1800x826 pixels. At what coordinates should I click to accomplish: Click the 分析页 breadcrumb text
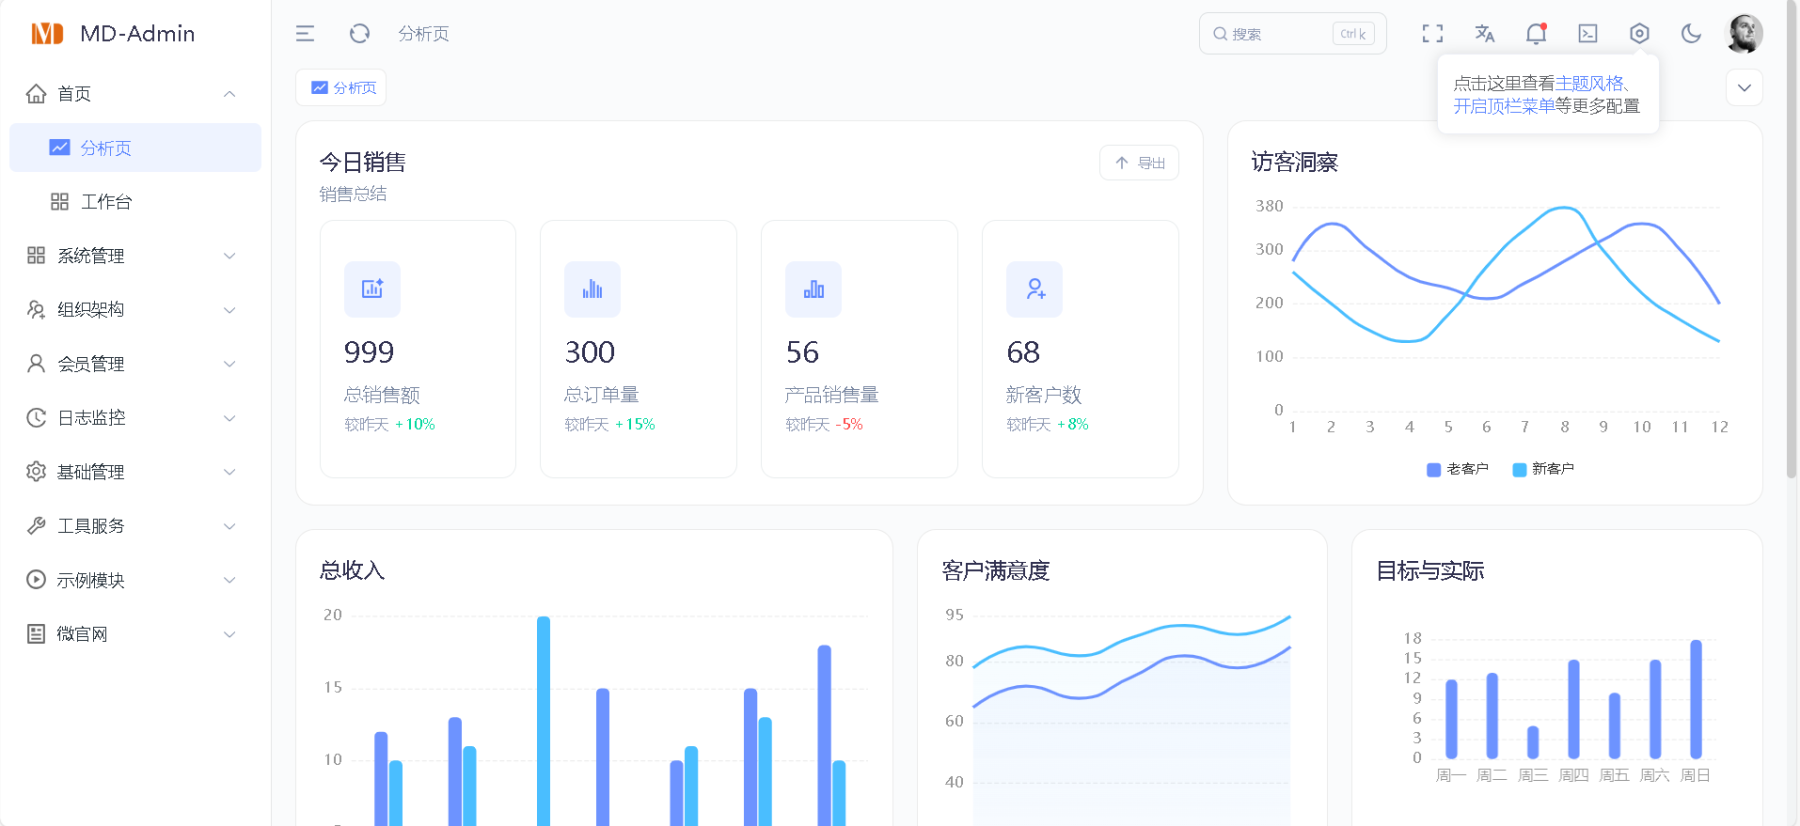tap(424, 34)
